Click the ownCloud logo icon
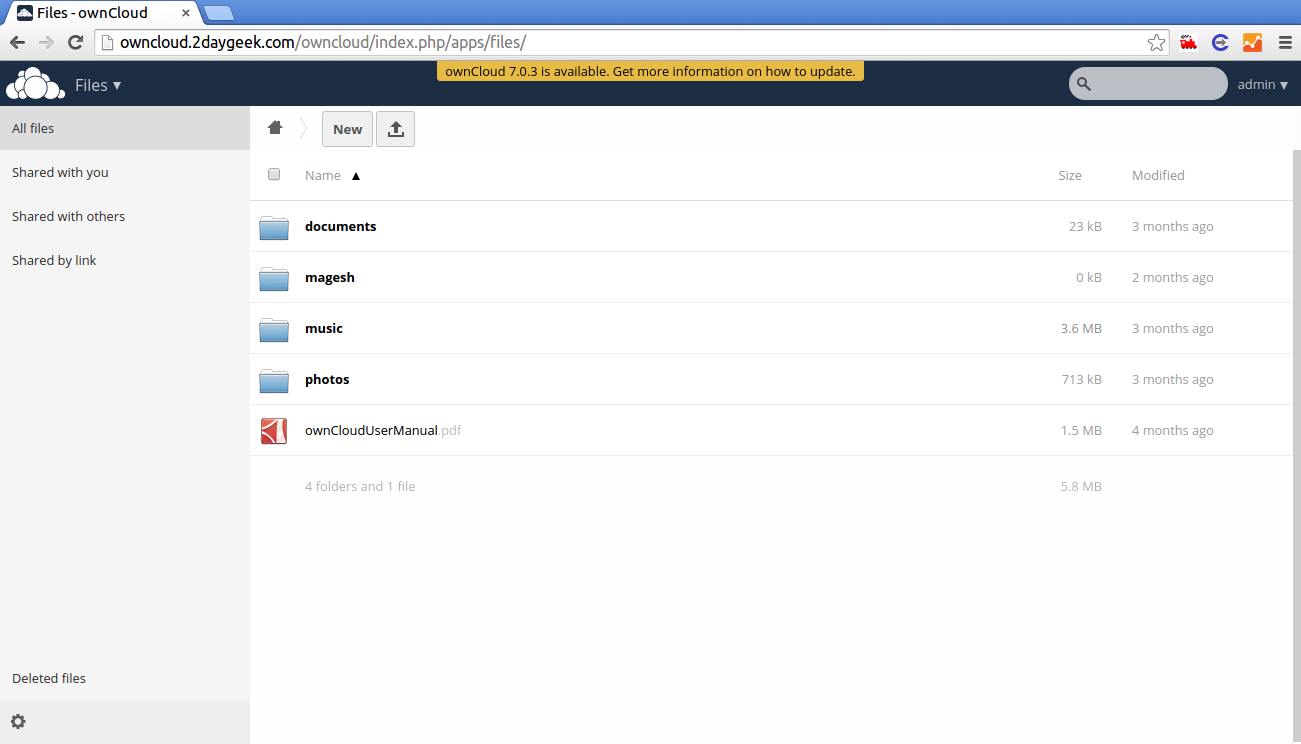1301x744 pixels. pos(35,85)
